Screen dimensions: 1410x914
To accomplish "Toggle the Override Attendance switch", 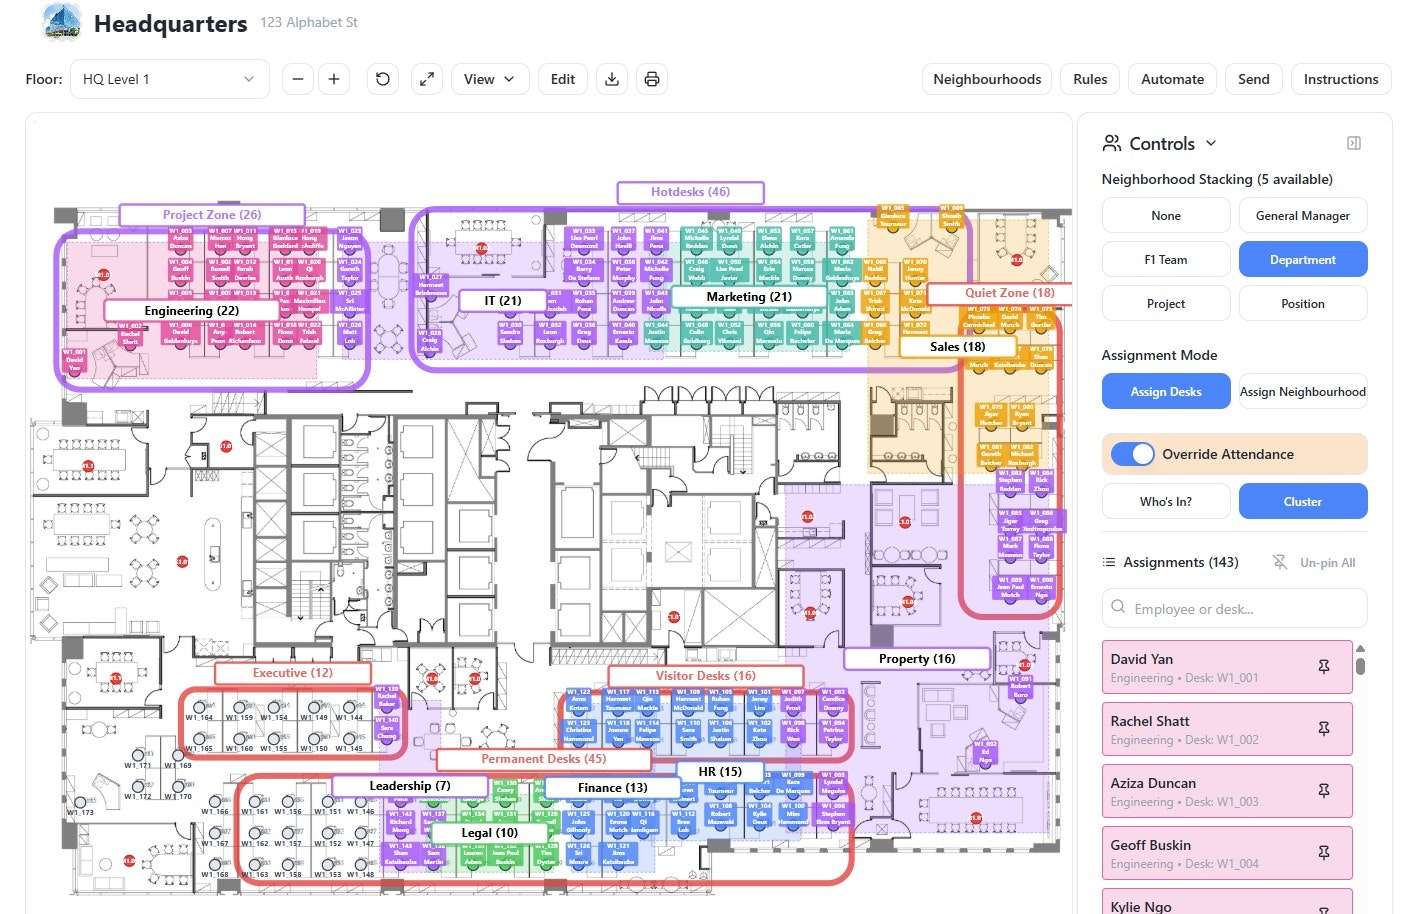I will pyautogui.click(x=1133, y=454).
